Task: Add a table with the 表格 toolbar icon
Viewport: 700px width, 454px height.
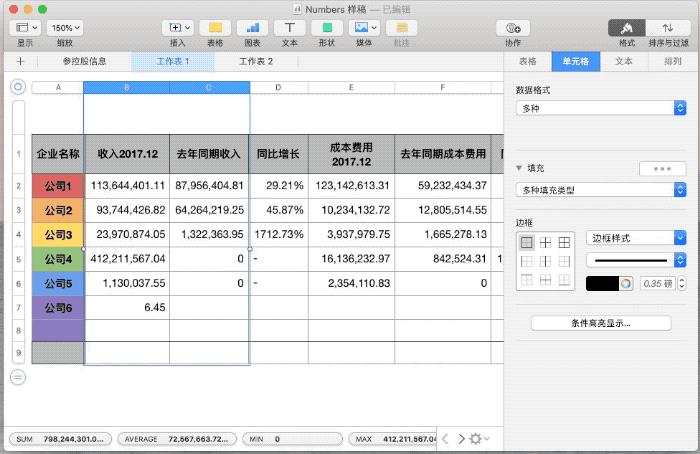Action: [215, 28]
